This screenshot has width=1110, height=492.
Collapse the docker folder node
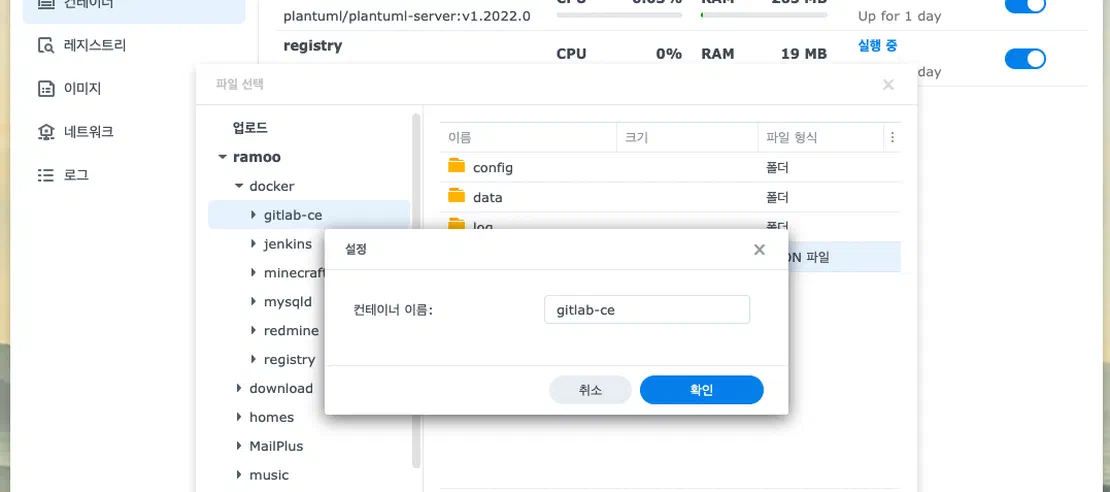coord(239,186)
